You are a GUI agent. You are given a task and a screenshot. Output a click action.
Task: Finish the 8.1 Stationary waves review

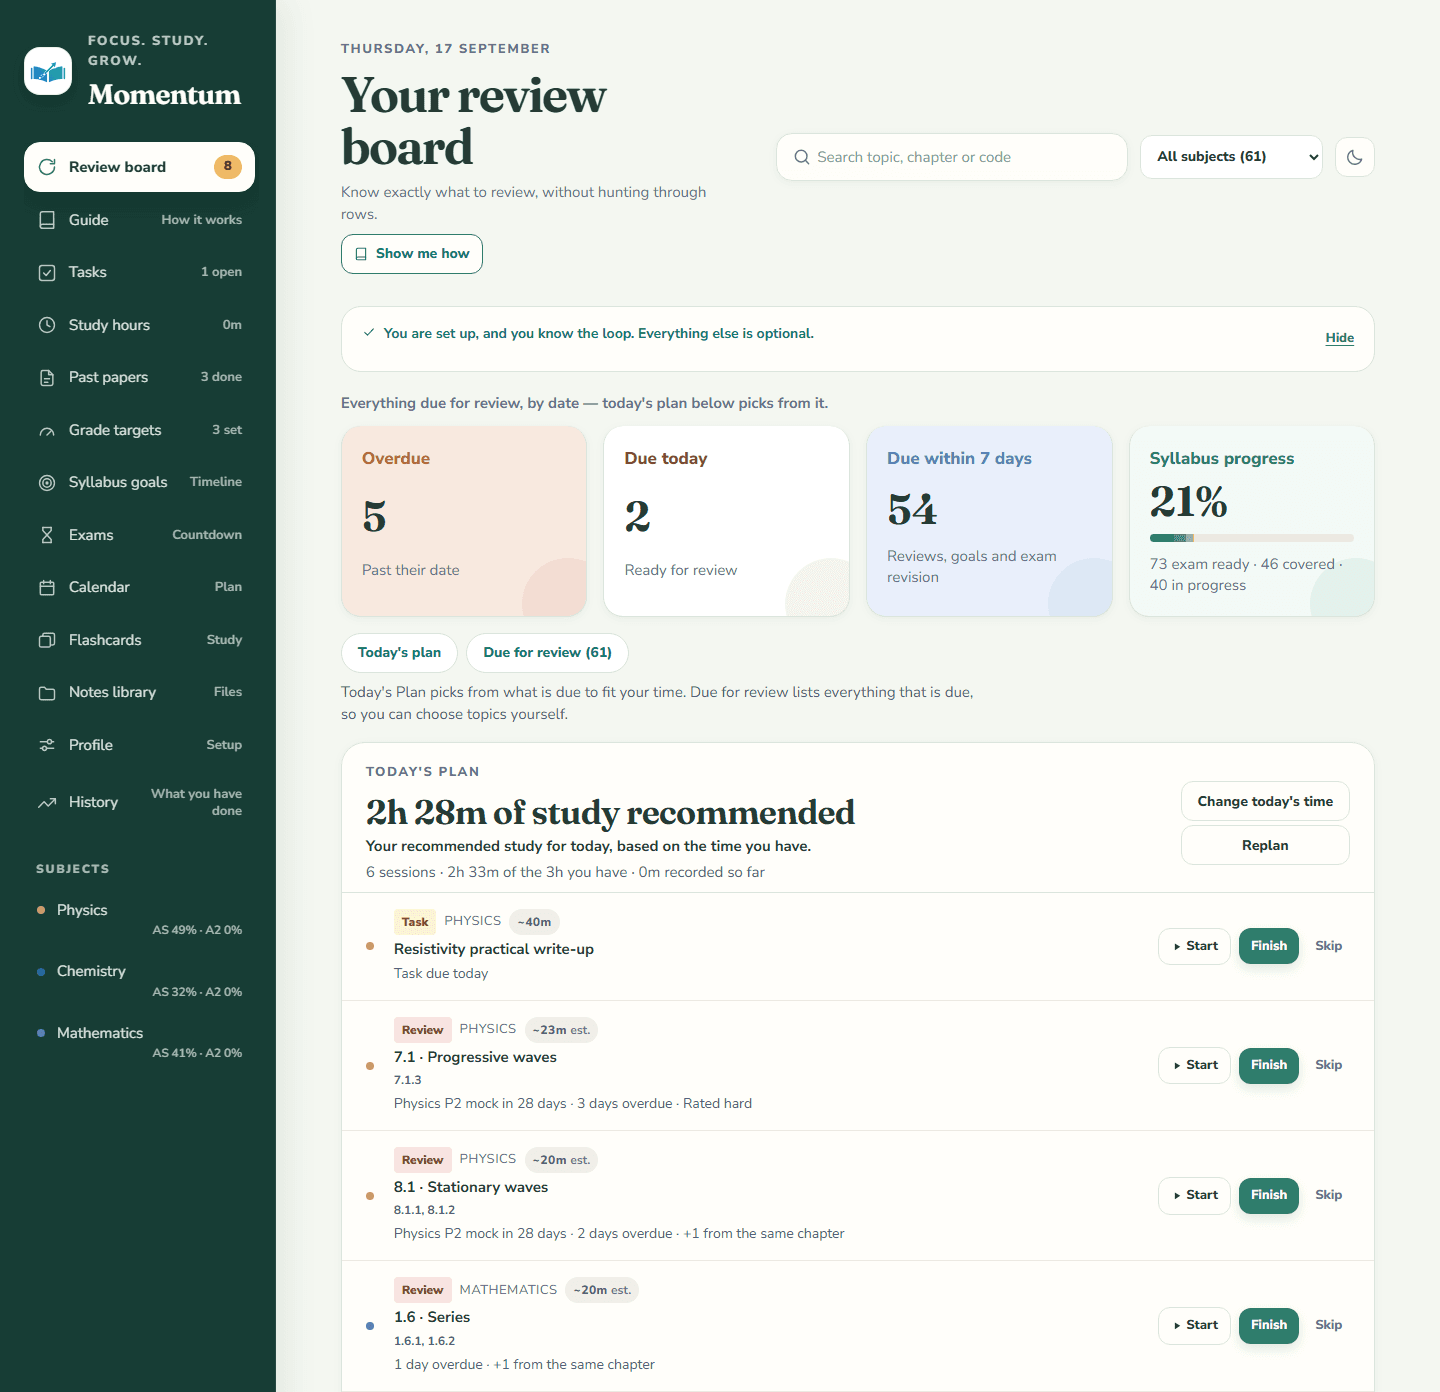pyautogui.click(x=1269, y=1195)
